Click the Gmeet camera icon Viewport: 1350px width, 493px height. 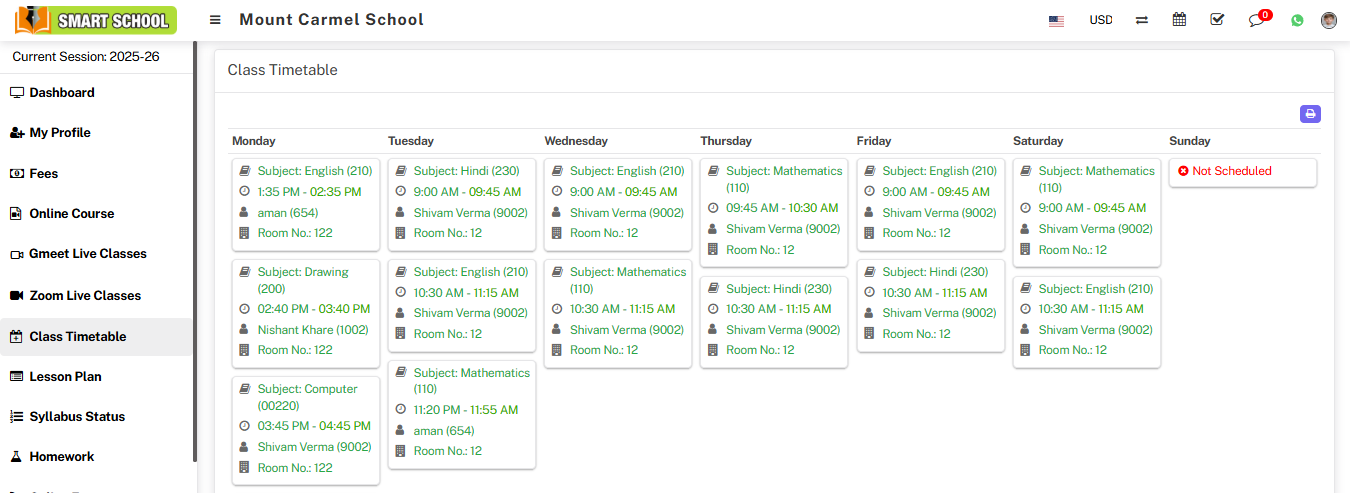point(16,255)
